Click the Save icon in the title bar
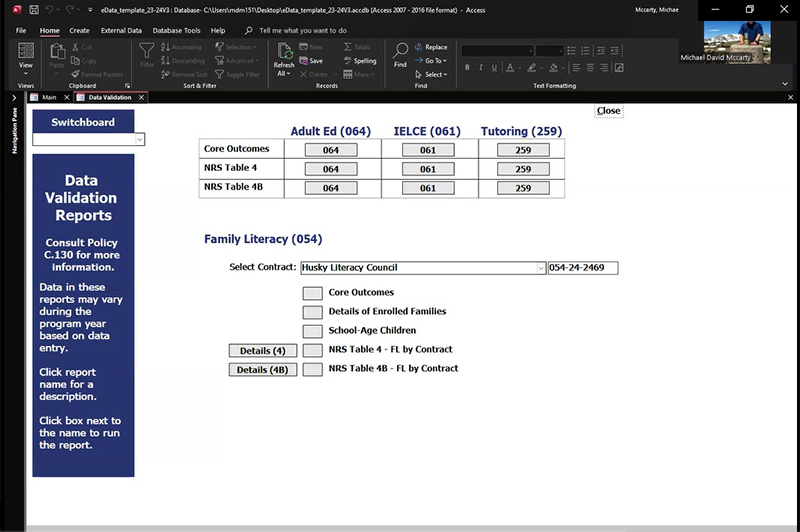800x532 pixels. [x=34, y=10]
